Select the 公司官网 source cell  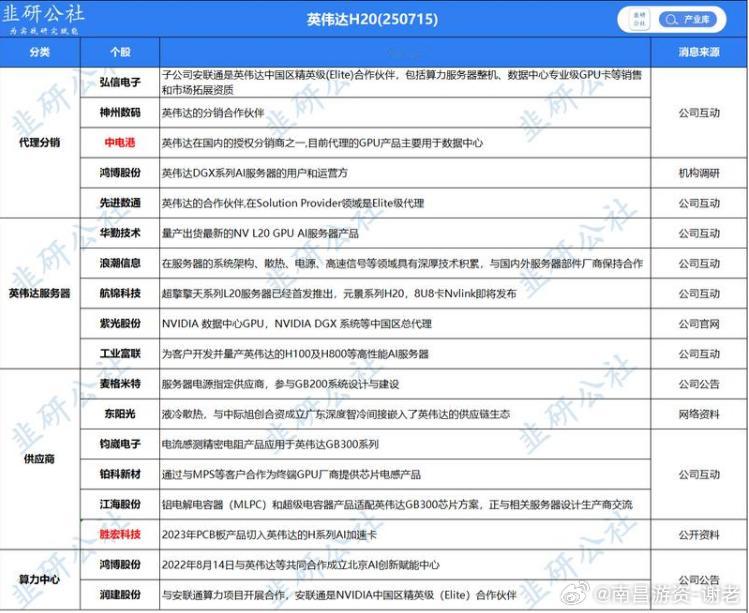(699, 323)
